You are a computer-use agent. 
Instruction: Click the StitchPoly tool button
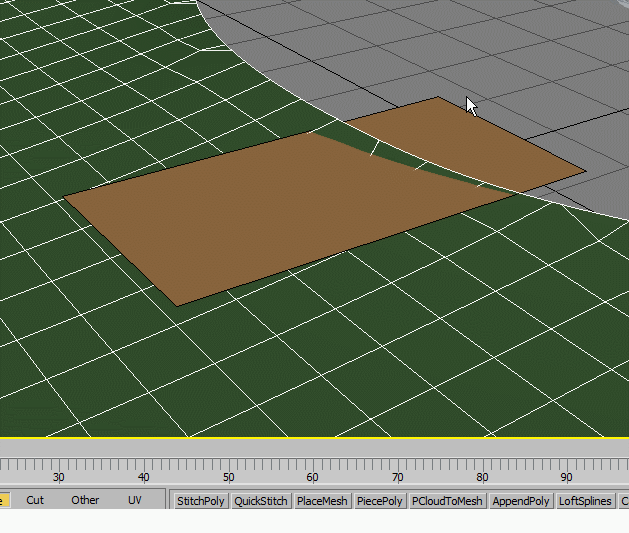pyautogui.click(x=201, y=501)
